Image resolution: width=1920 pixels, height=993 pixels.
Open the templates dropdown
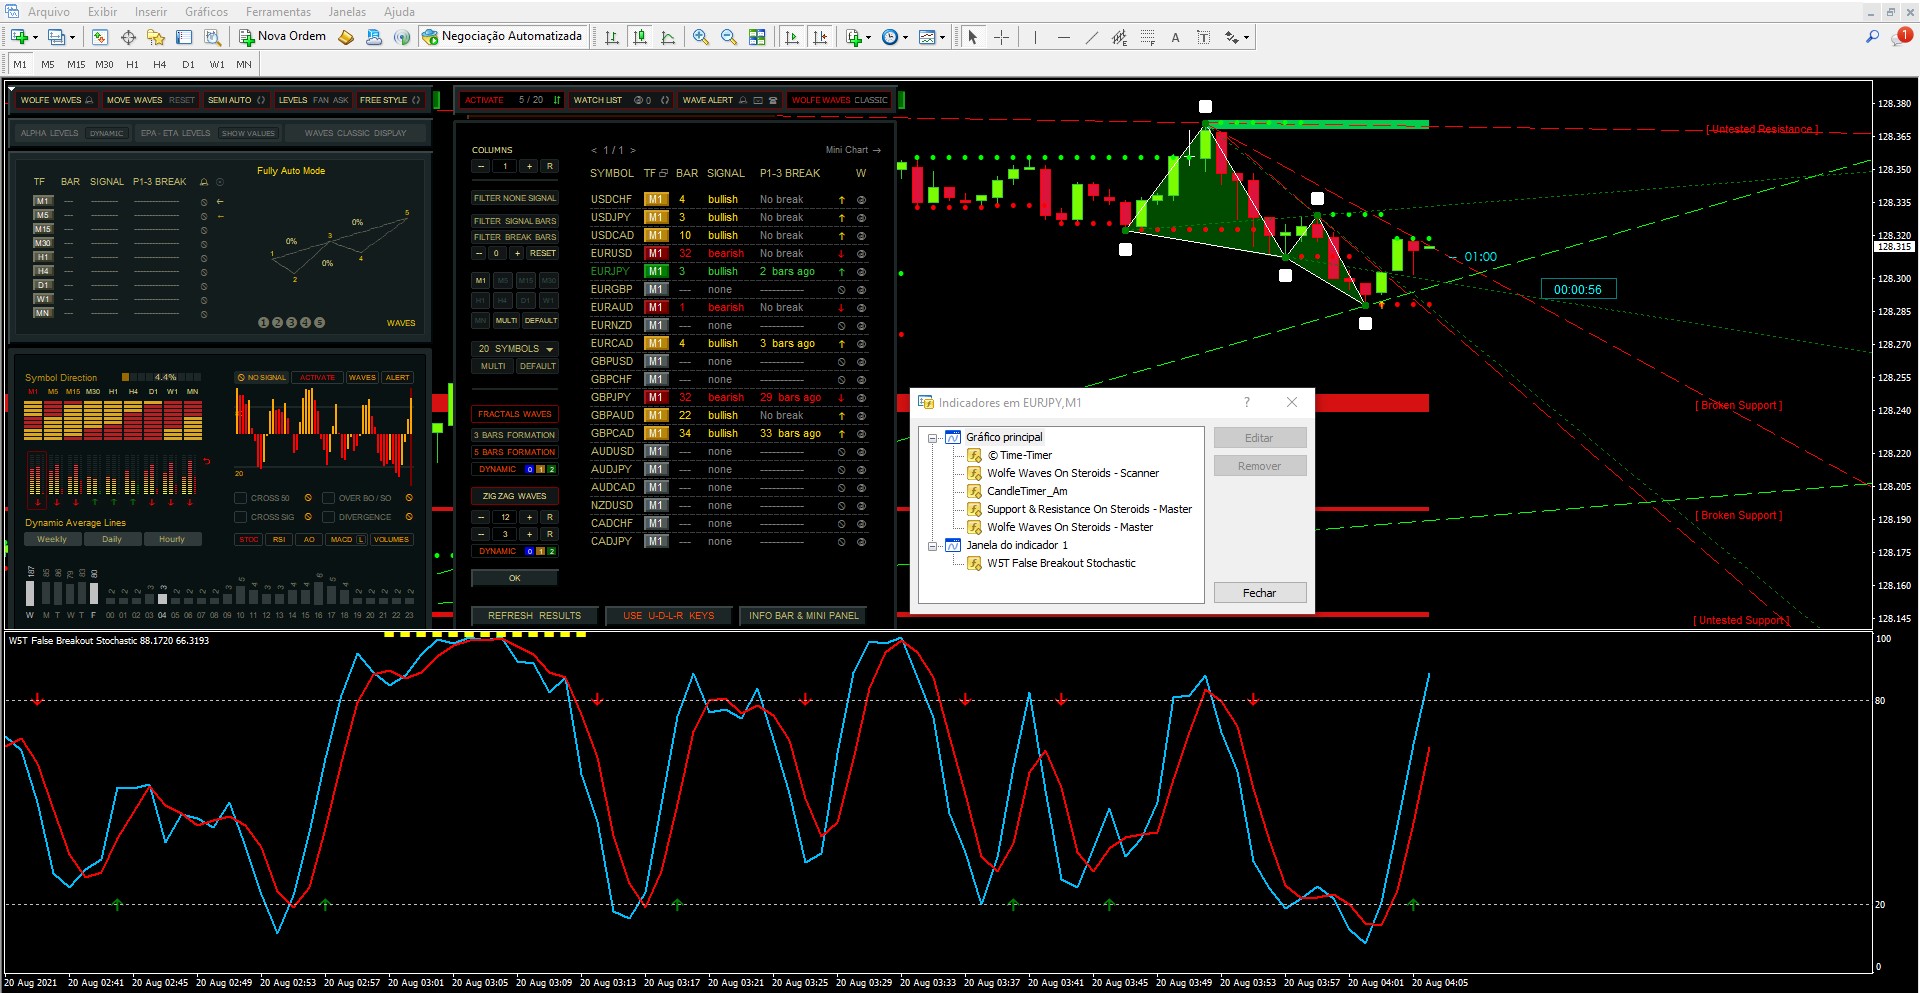[x=942, y=38]
